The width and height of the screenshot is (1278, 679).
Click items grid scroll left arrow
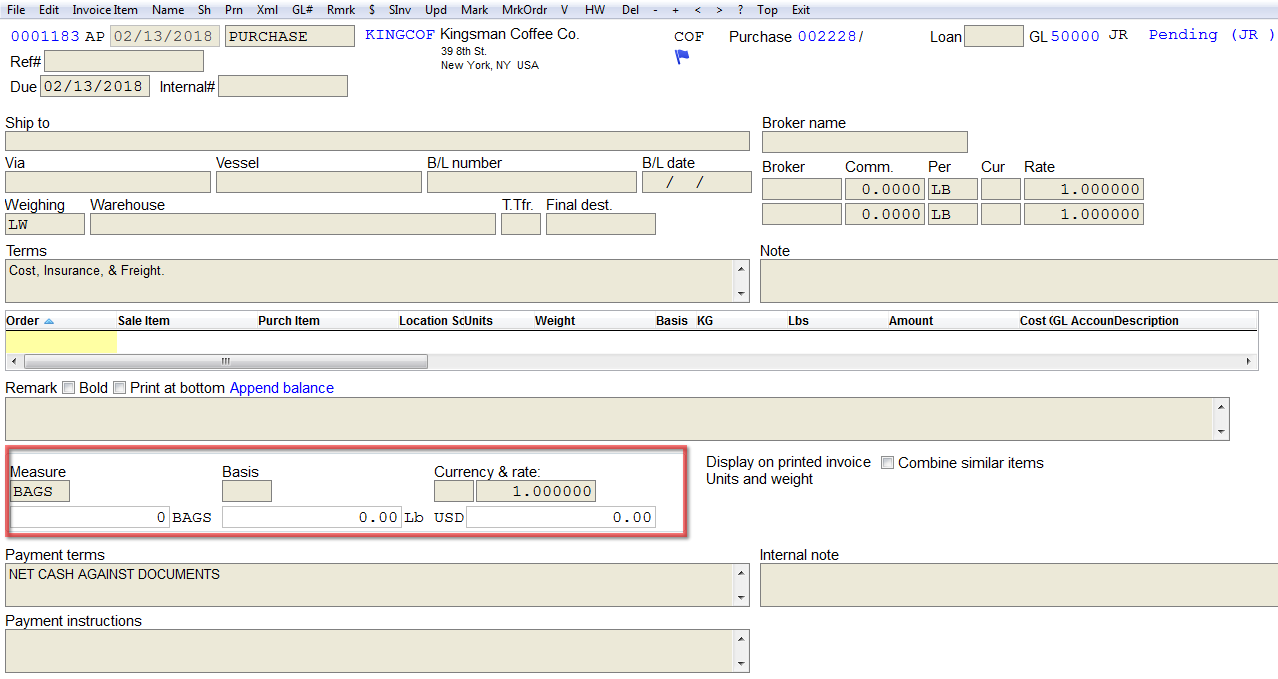[x=12, y=361]
